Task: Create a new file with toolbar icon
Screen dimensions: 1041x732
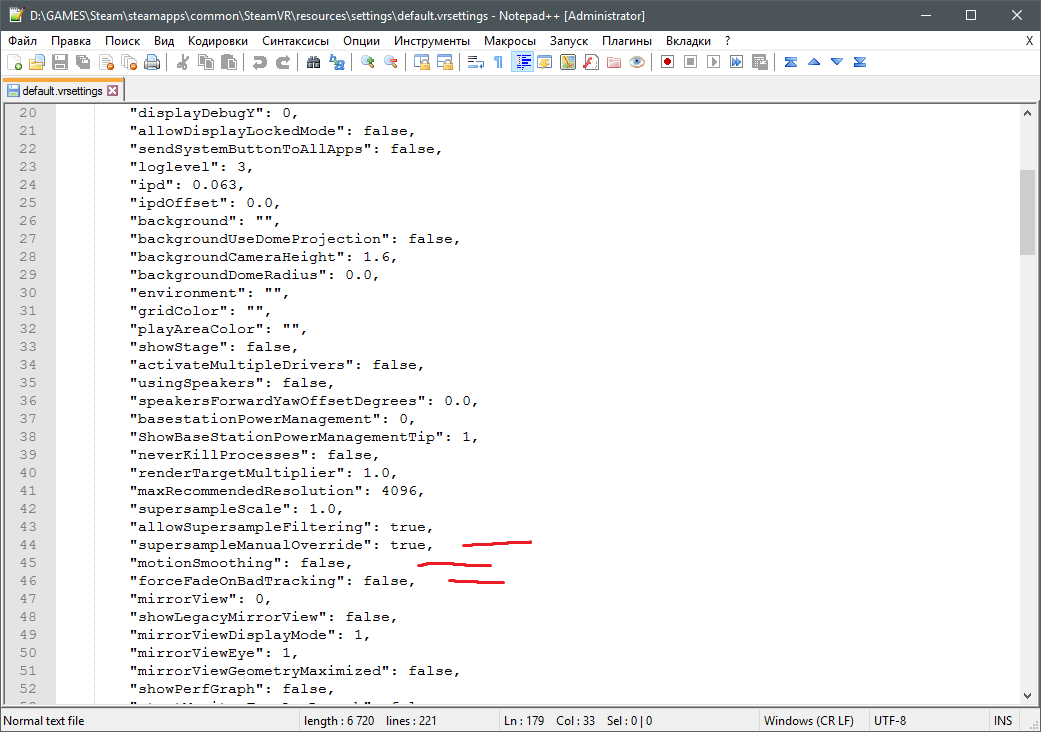Action: (15, 62)
